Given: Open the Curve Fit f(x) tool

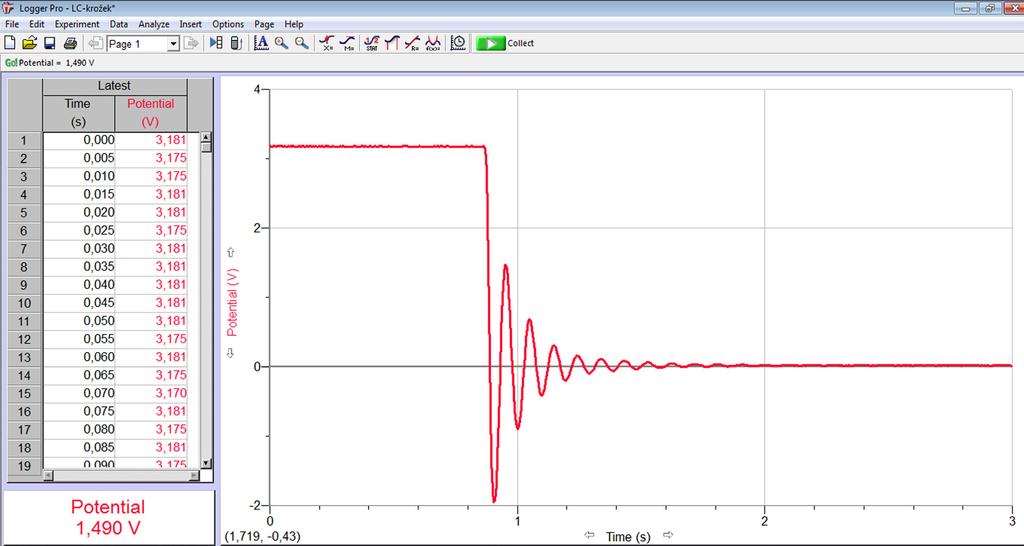Looking at the screenshot, I should (x=432, y=43).
